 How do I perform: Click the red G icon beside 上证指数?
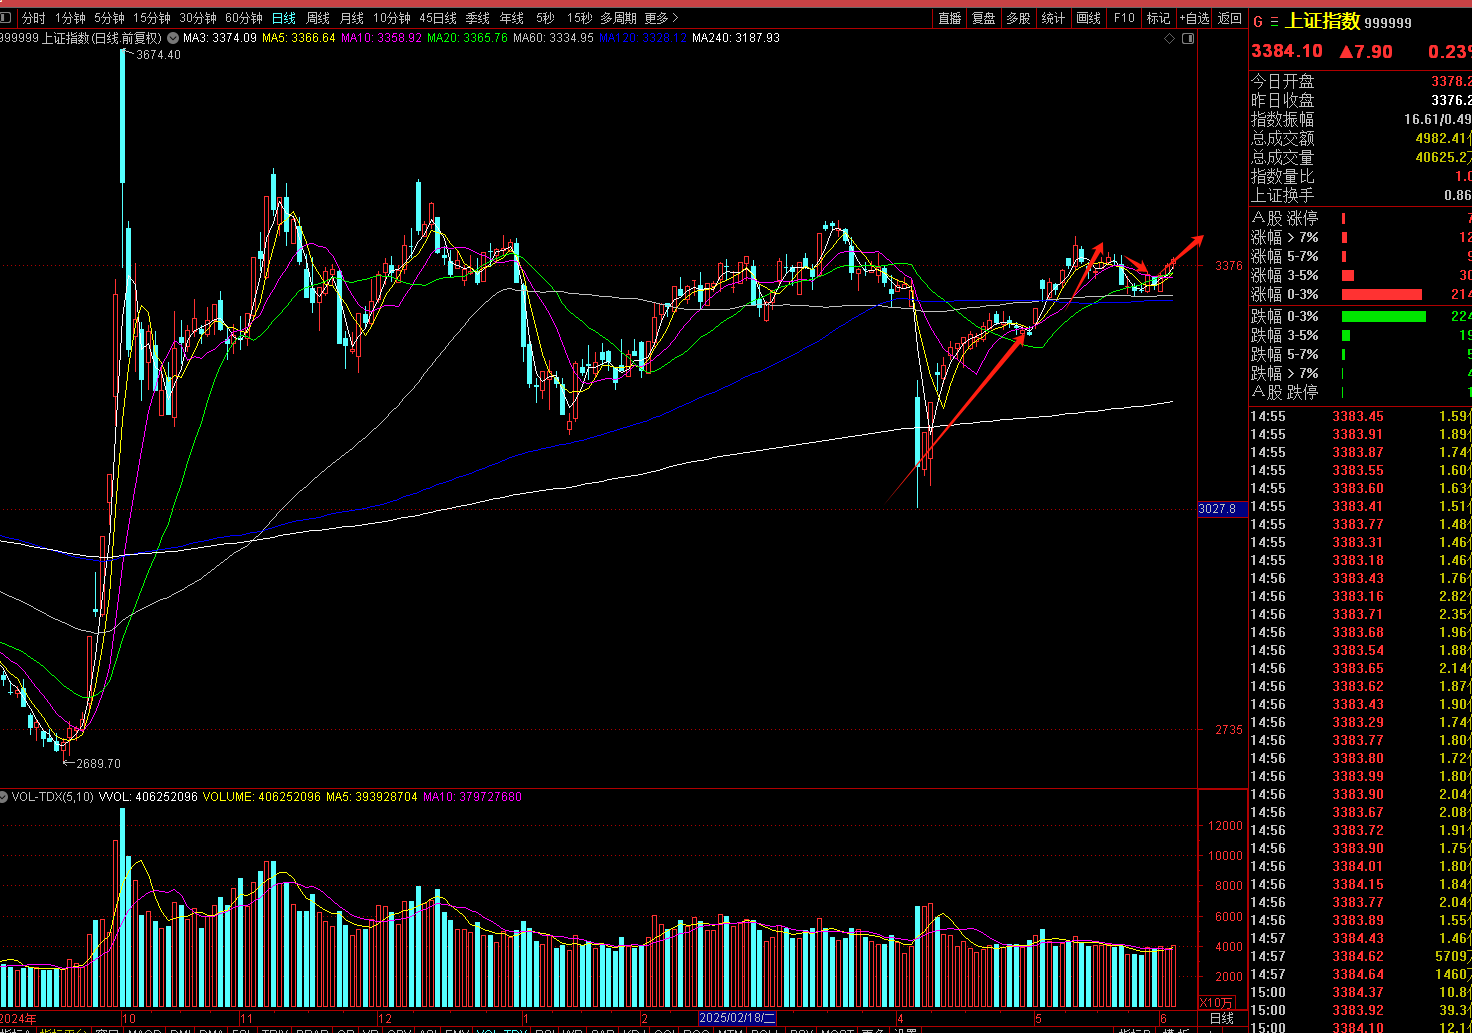pos(1258,22)
